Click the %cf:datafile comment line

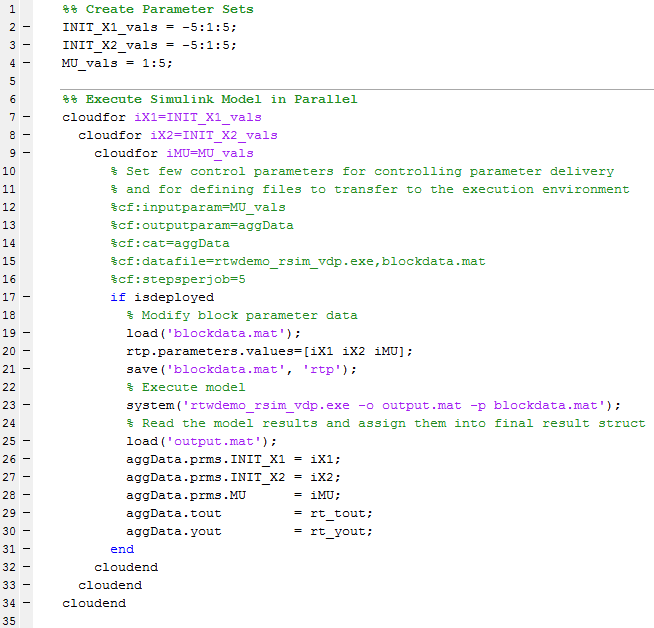tap(297, 261)
